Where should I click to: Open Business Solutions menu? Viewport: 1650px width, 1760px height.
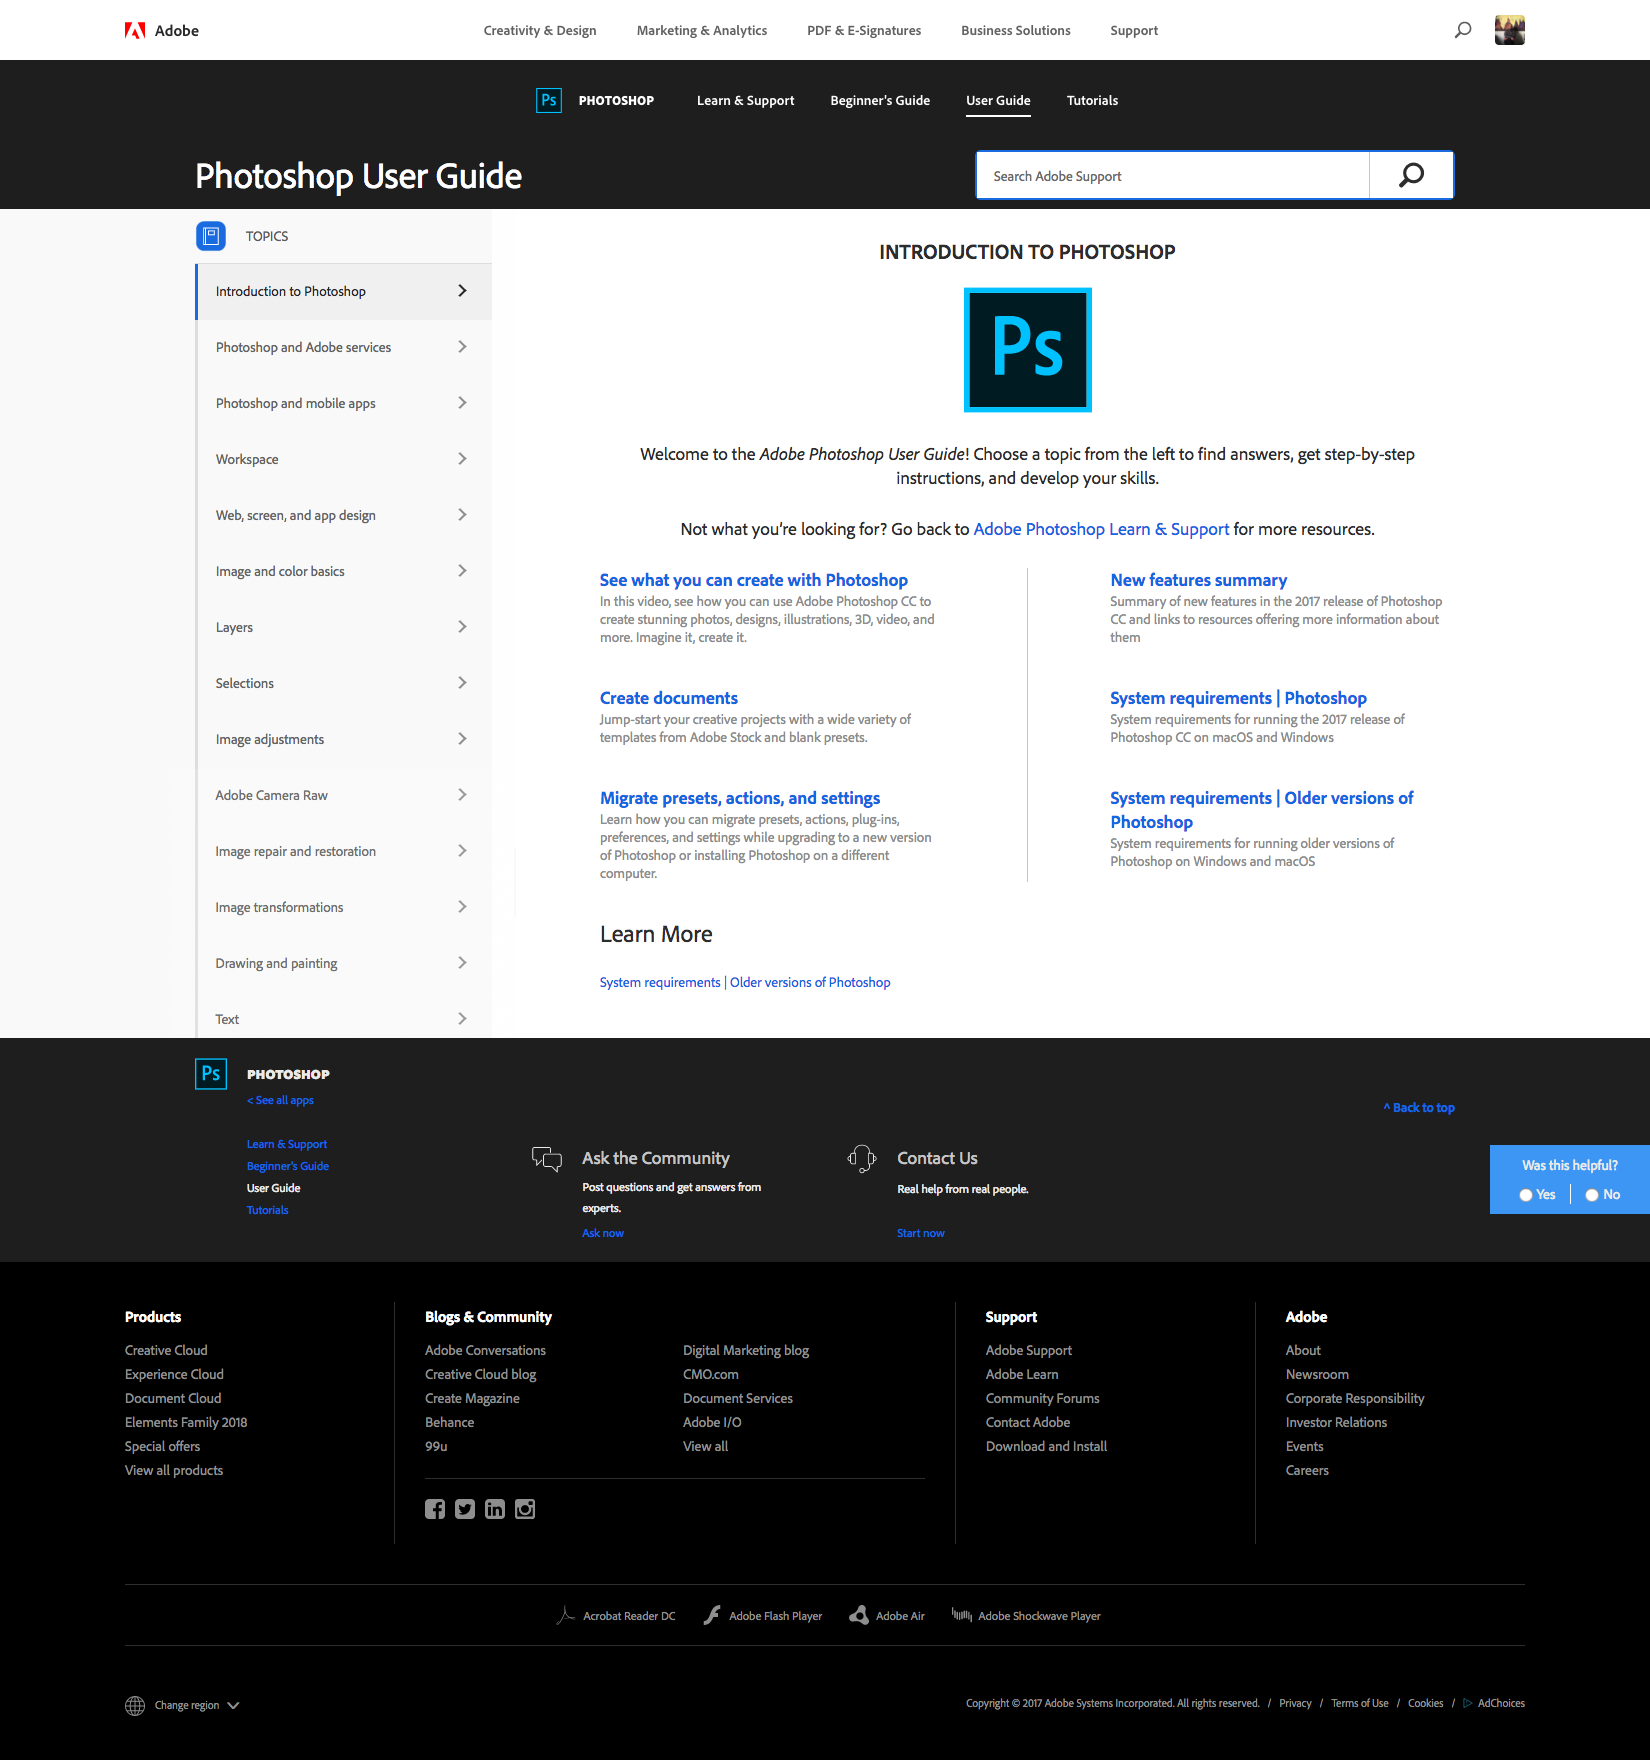(x=1016, y=30)
